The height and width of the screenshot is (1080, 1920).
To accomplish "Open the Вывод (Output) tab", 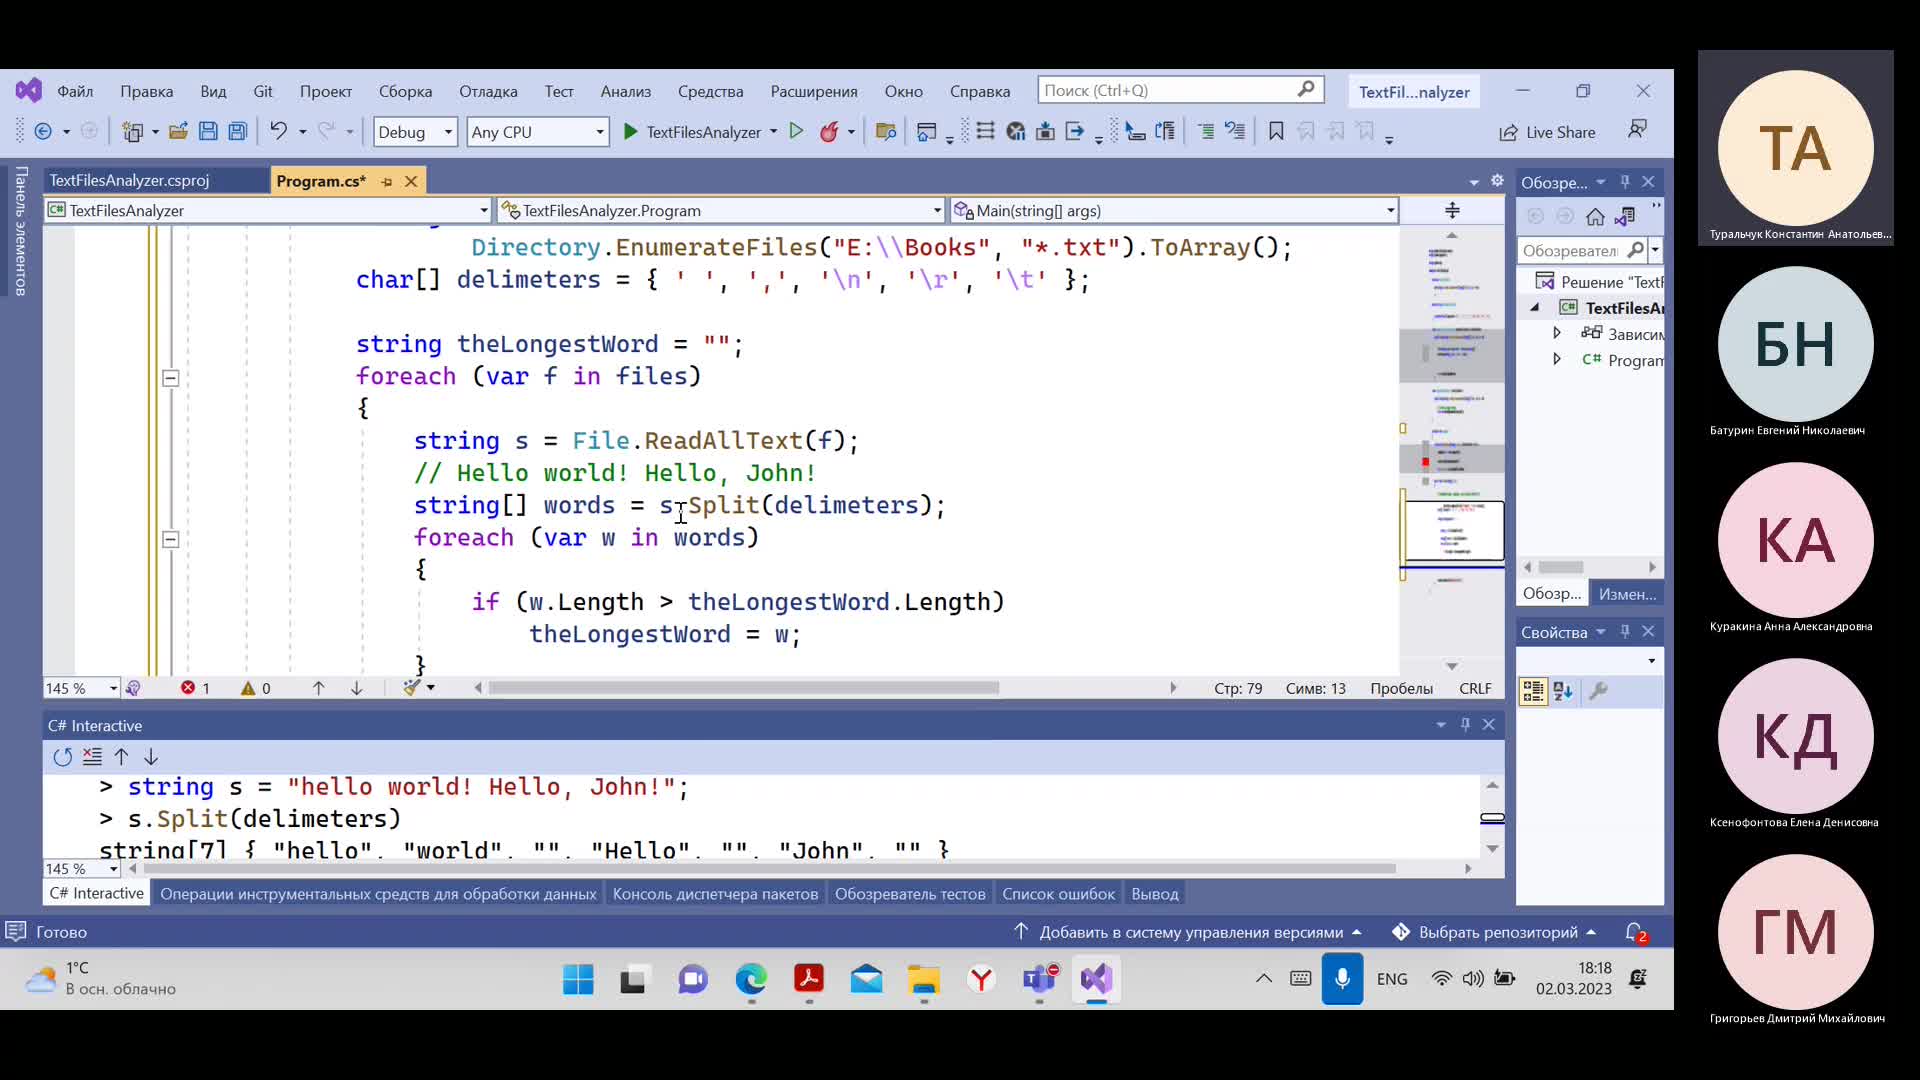I will (x=1155, y=894).
